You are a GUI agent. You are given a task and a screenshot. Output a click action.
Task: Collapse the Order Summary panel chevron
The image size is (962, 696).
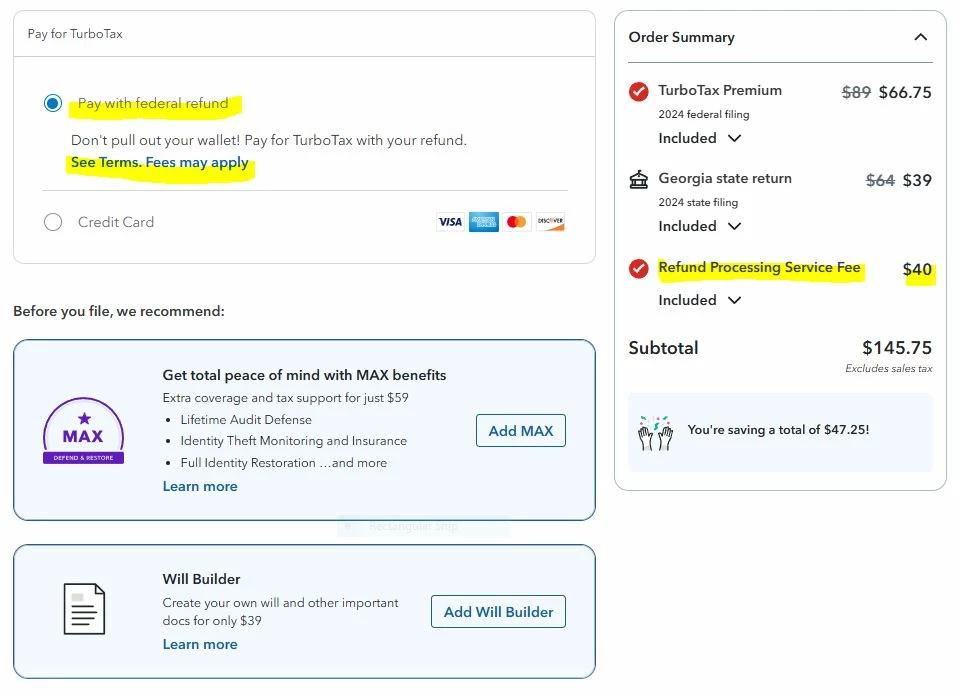(x=920, y=37)
